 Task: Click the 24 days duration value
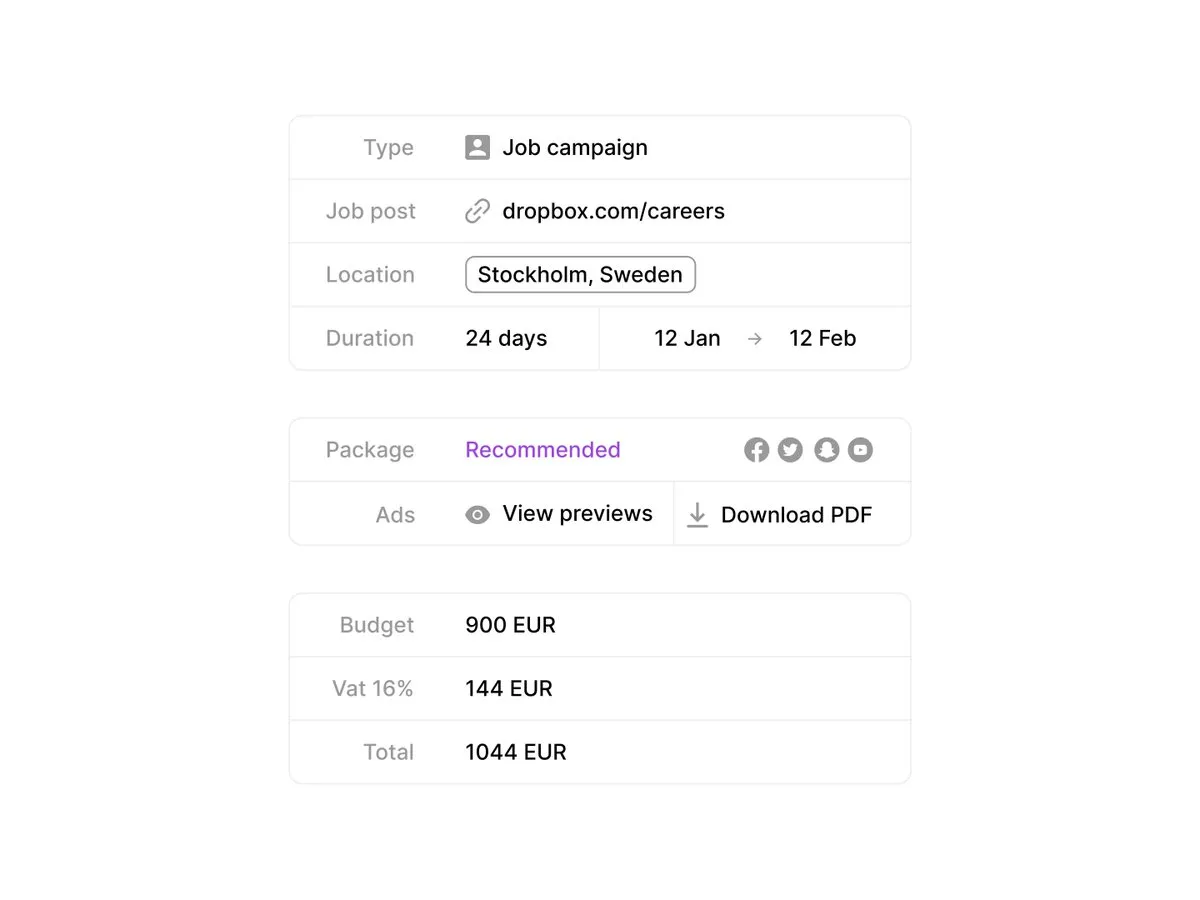point(506,339)
